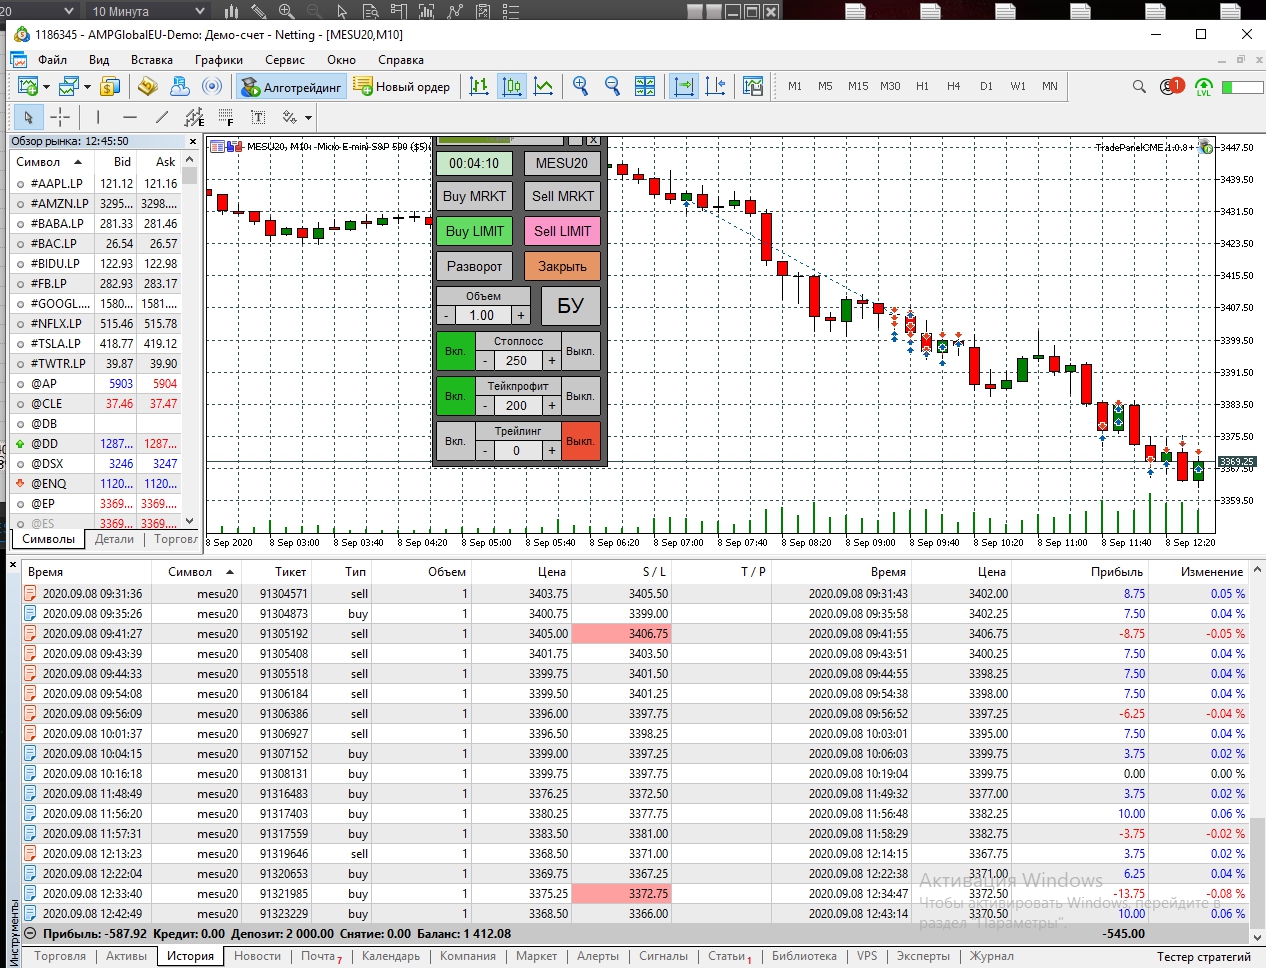Screen dimensions: 1266x968
Task: Toggle the Алготрейдинг button
Action: click(291, 87)
